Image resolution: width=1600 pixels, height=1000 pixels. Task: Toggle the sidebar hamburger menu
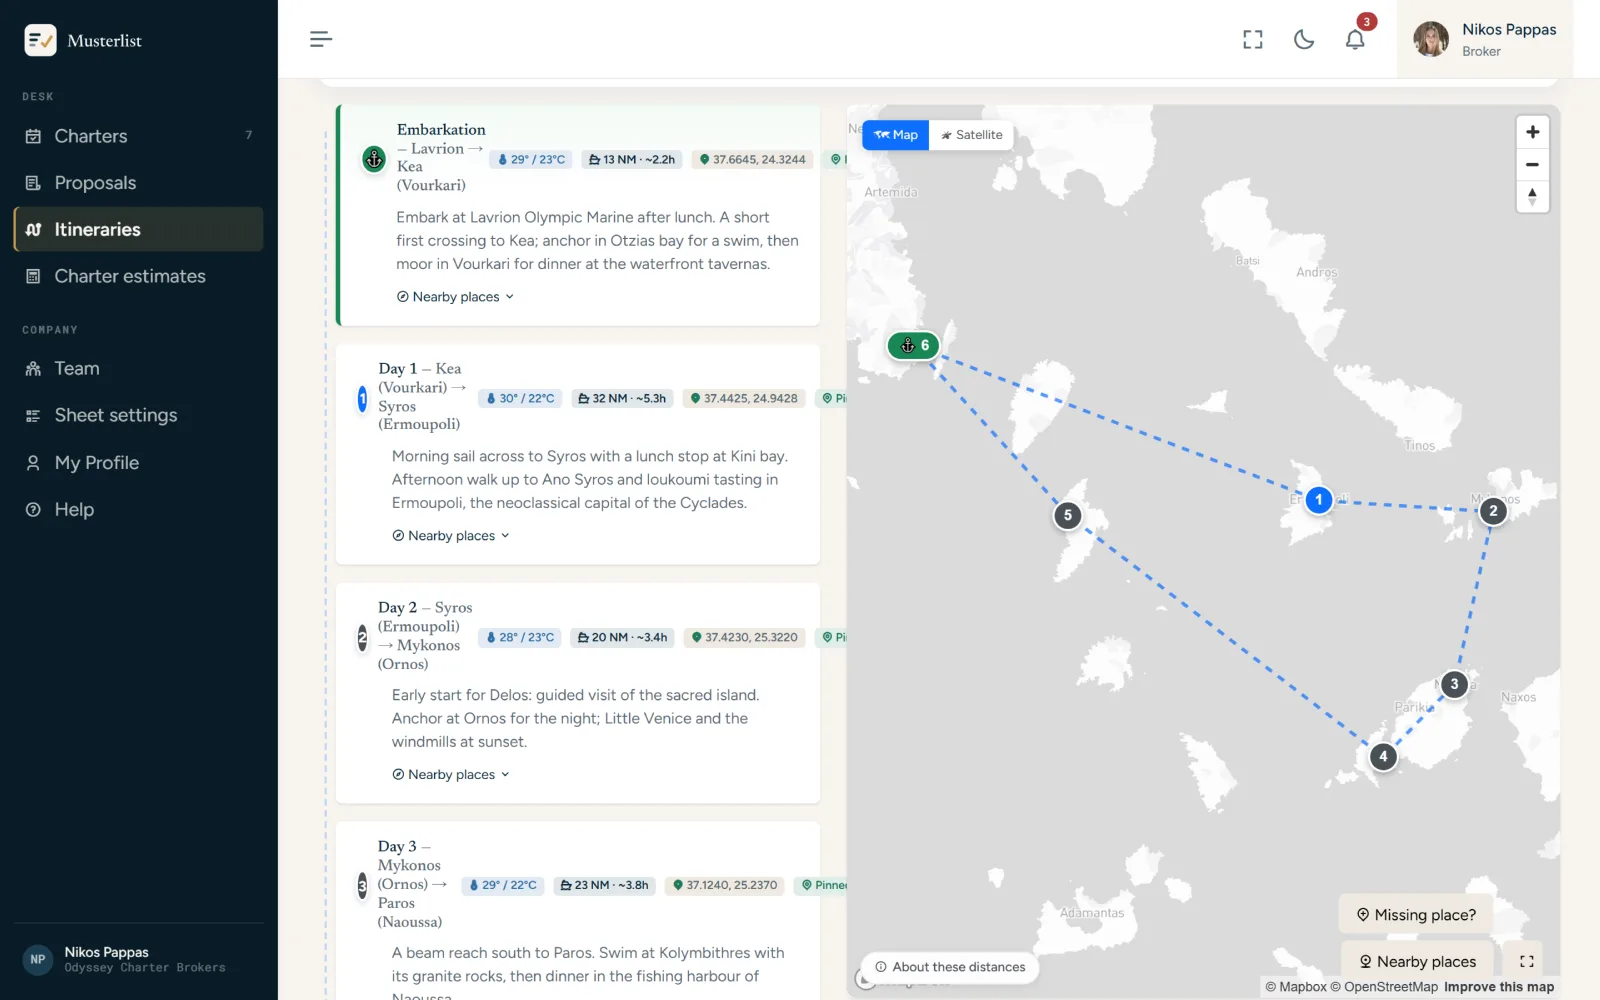(320, 39)
